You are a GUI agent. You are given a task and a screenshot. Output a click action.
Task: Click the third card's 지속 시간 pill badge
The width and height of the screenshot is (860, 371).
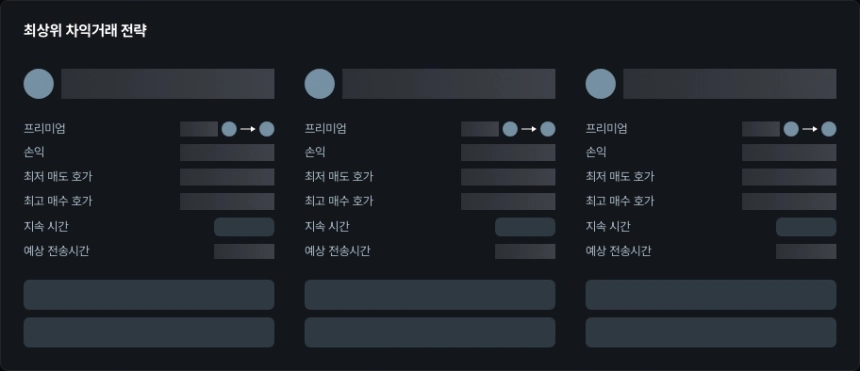pyautogui.click(x=806, y=227)
